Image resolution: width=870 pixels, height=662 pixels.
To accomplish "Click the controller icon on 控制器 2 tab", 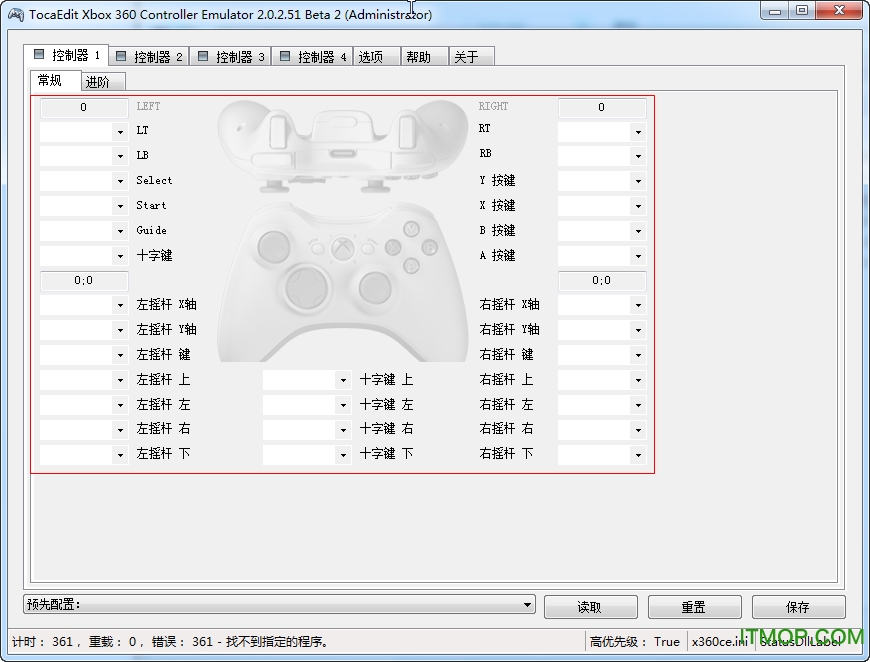I will (122, 56).
